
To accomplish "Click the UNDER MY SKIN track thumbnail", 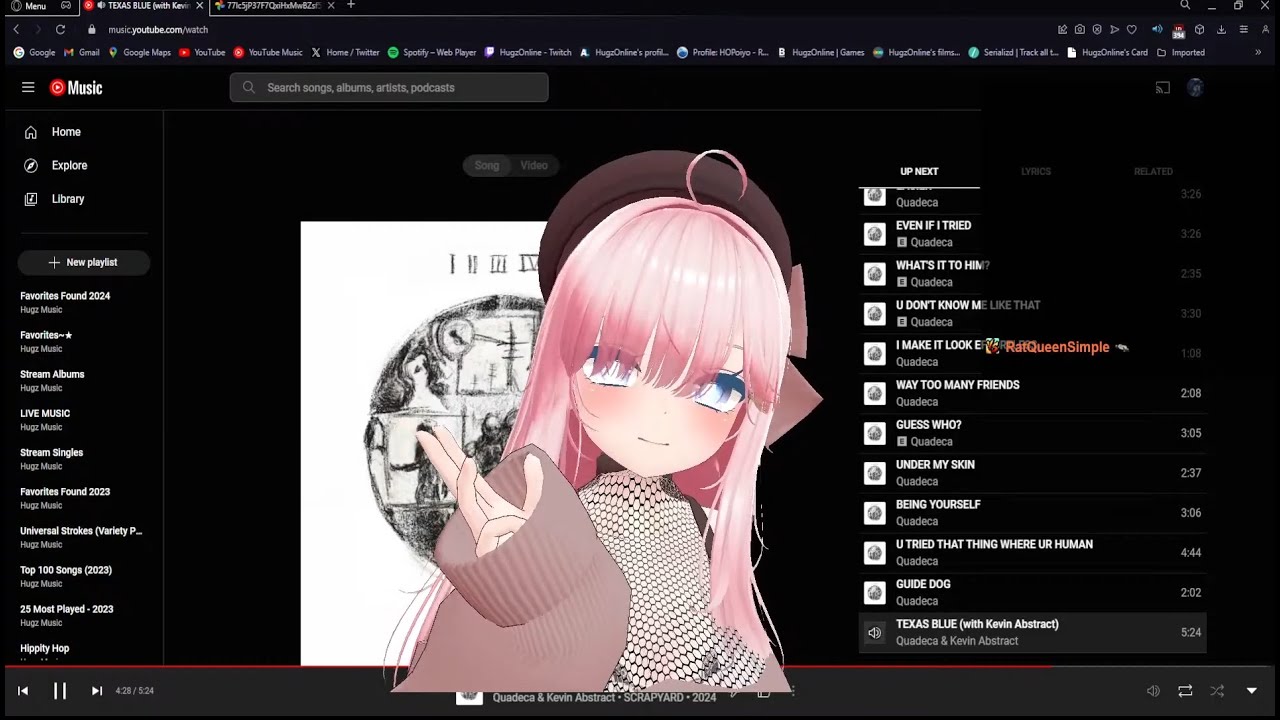I will pos(875,473).
